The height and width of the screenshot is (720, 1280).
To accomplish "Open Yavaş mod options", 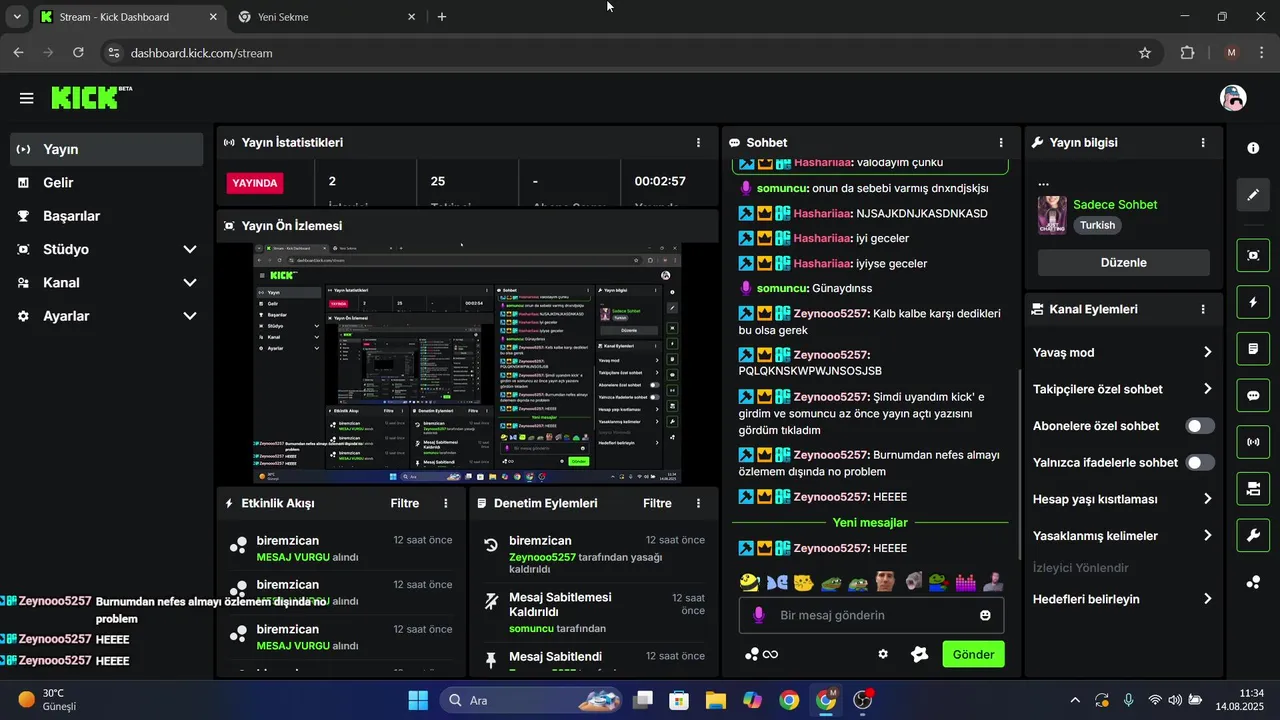I will coord(1123,352).
